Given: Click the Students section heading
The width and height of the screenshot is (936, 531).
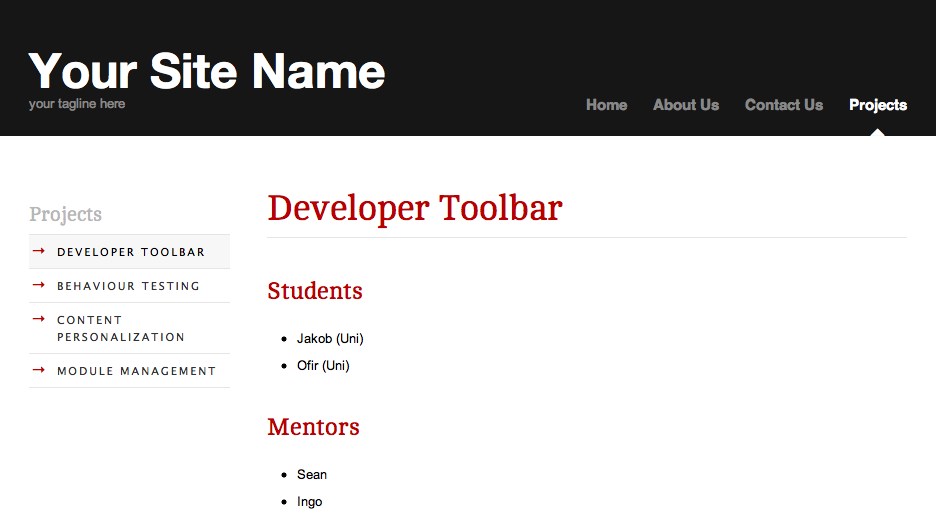Looking at the screenshot, I should (315, 291).
